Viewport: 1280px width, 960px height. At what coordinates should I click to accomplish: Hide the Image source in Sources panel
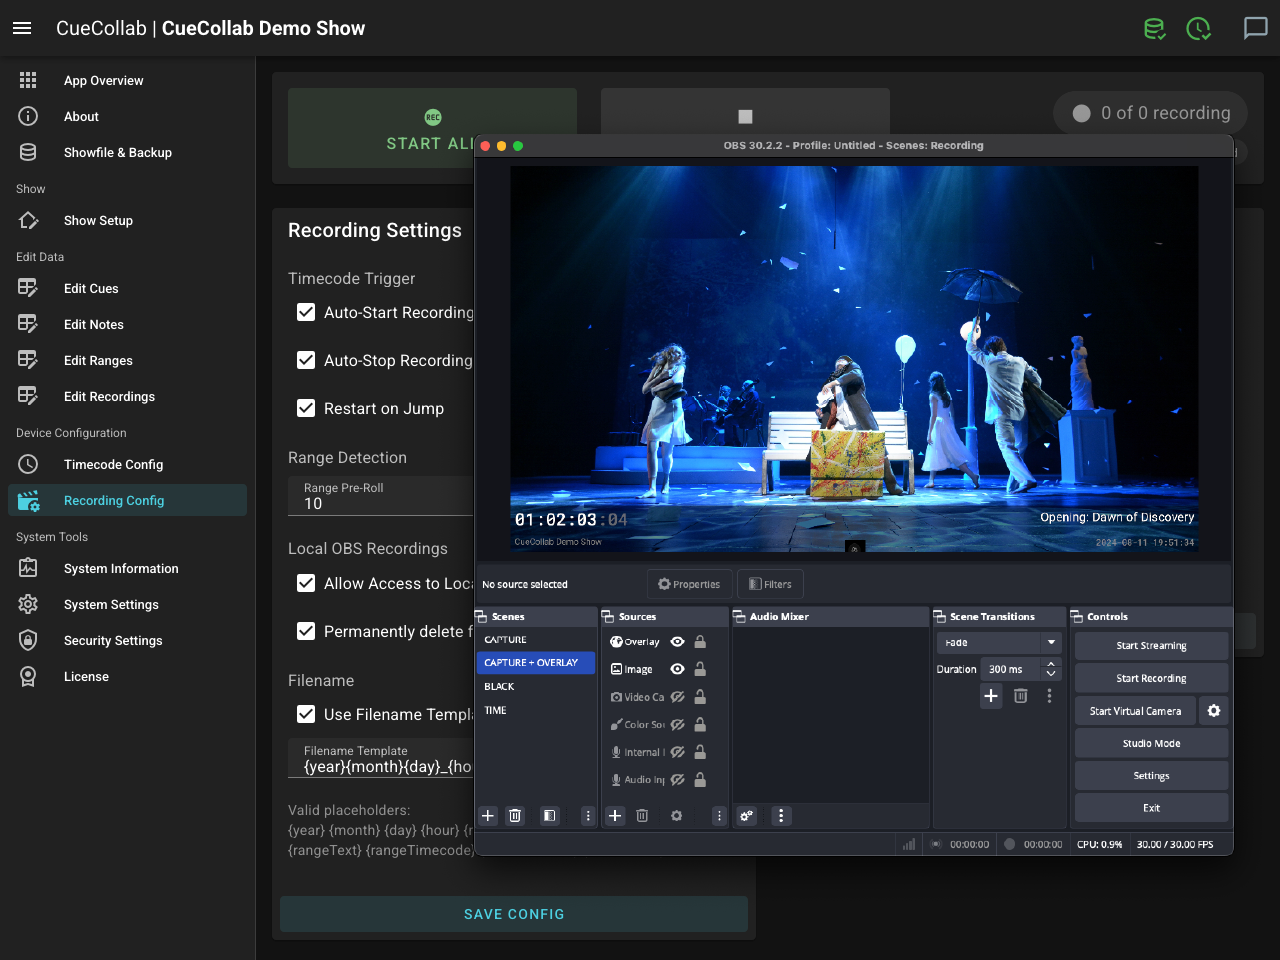[677, 669]
